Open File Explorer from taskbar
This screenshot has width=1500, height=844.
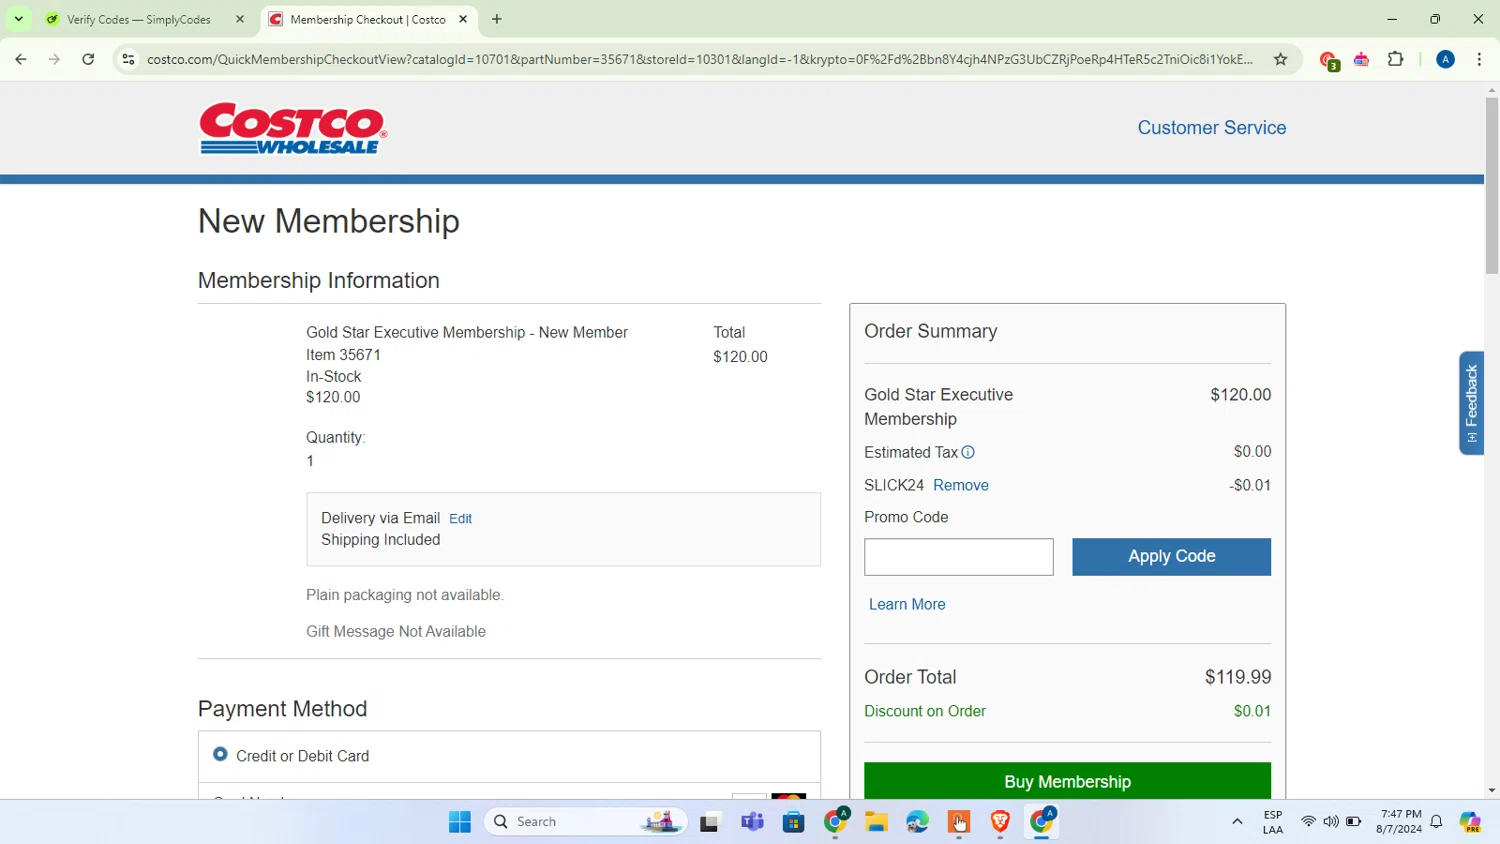tap(877, 822)
